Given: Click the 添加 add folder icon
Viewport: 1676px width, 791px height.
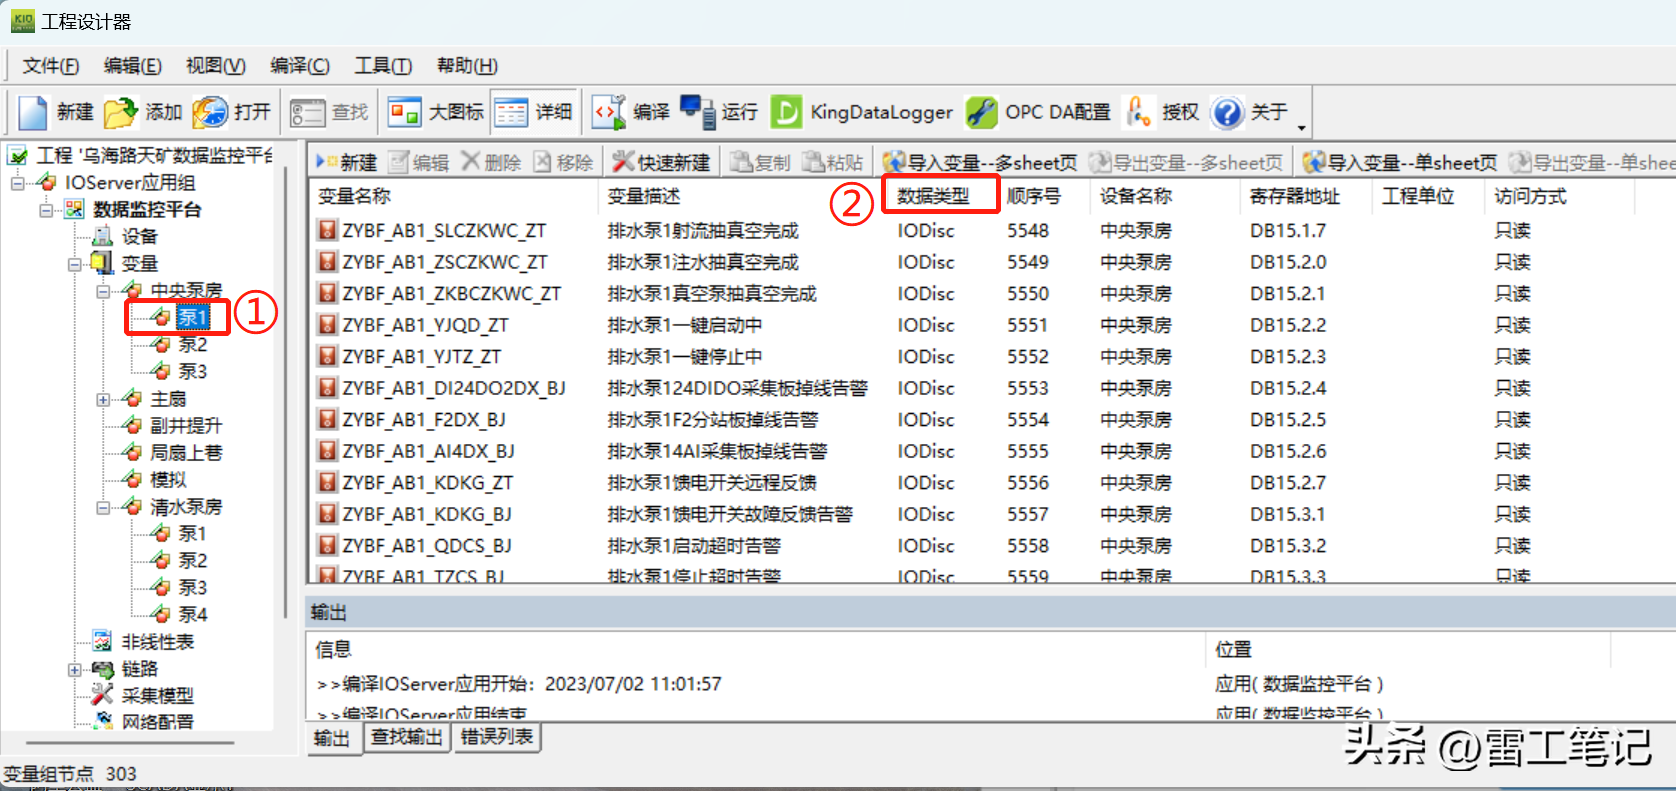Looking at the screenshot, I should pos(120,112).
